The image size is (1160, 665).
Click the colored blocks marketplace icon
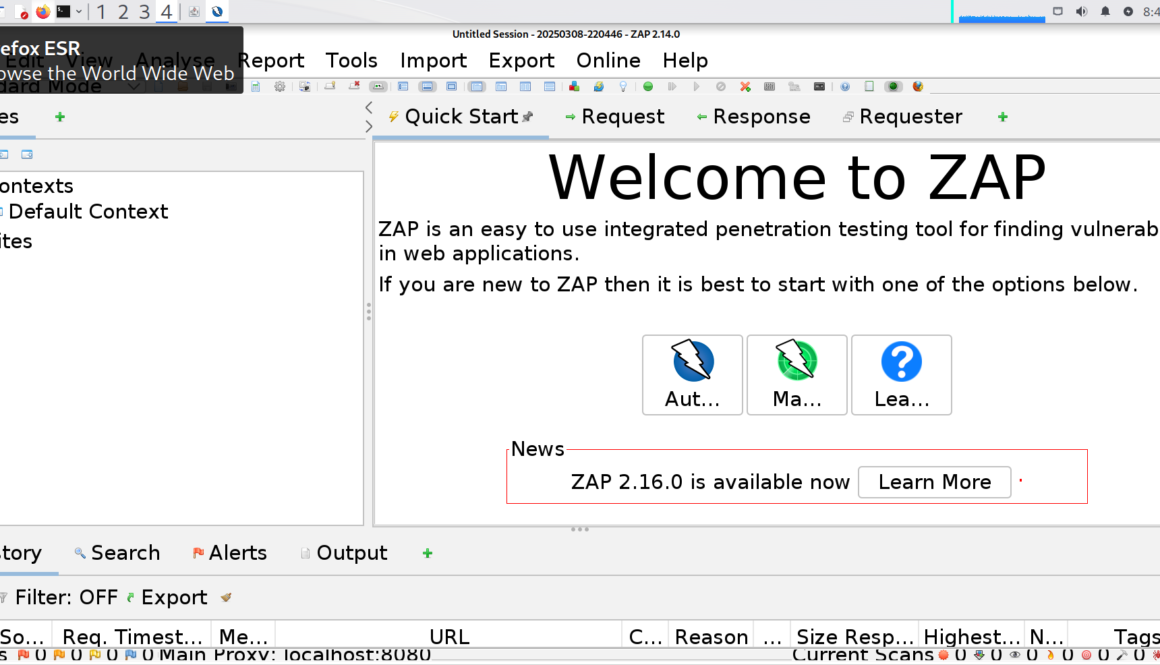coord(574,87)
